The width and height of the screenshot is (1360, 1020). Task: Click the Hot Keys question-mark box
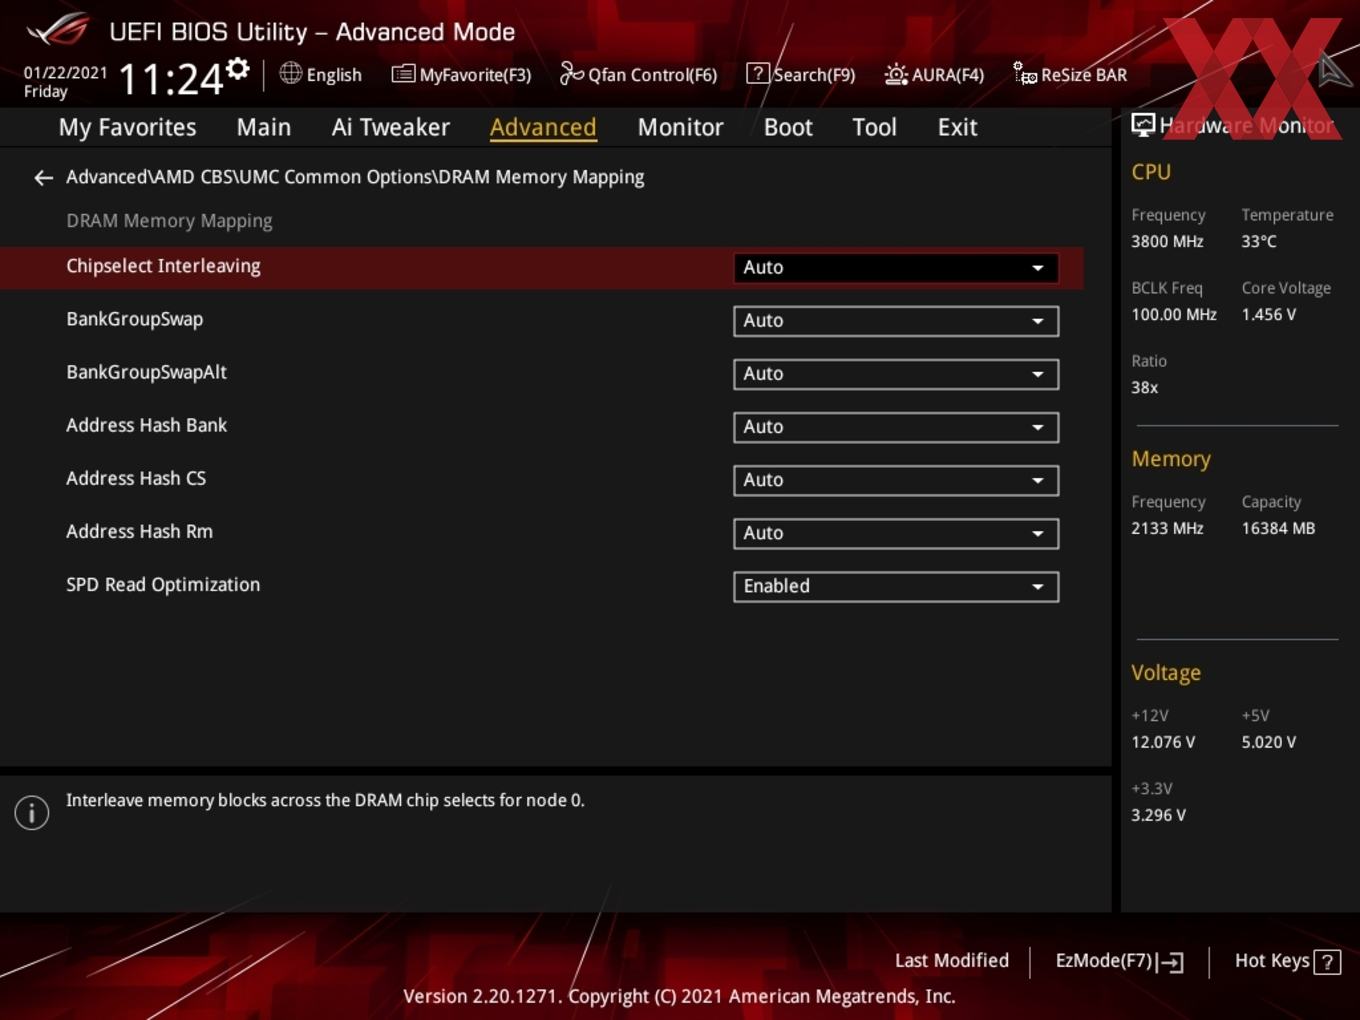pos(1327,962)
